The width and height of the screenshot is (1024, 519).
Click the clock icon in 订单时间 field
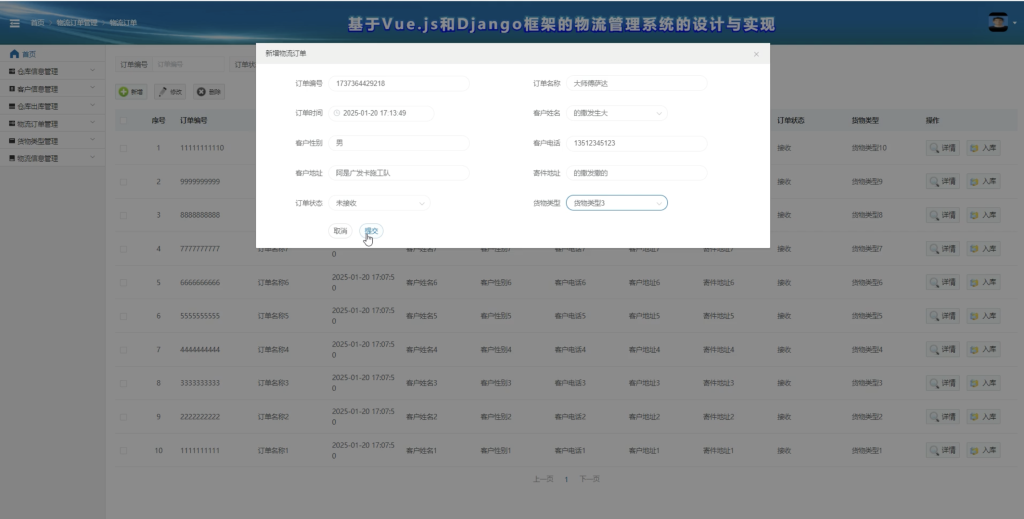coord(337,113)
